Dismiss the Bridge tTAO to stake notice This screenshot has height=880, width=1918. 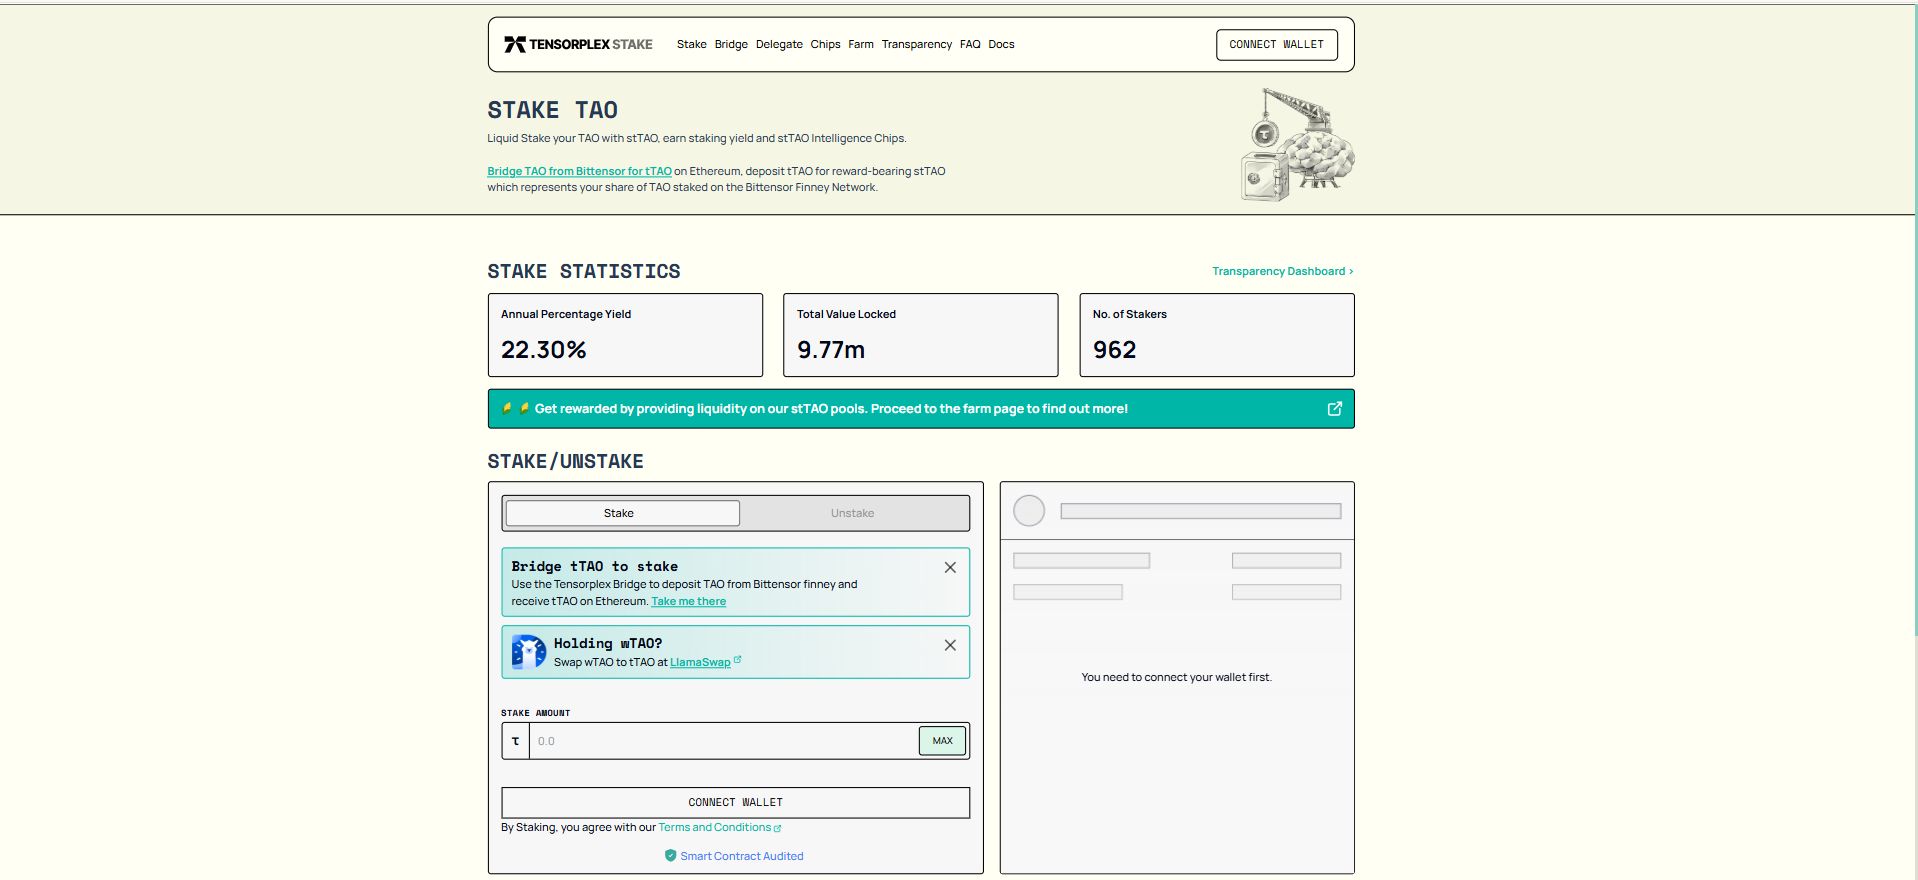click(x=950, y=567)
